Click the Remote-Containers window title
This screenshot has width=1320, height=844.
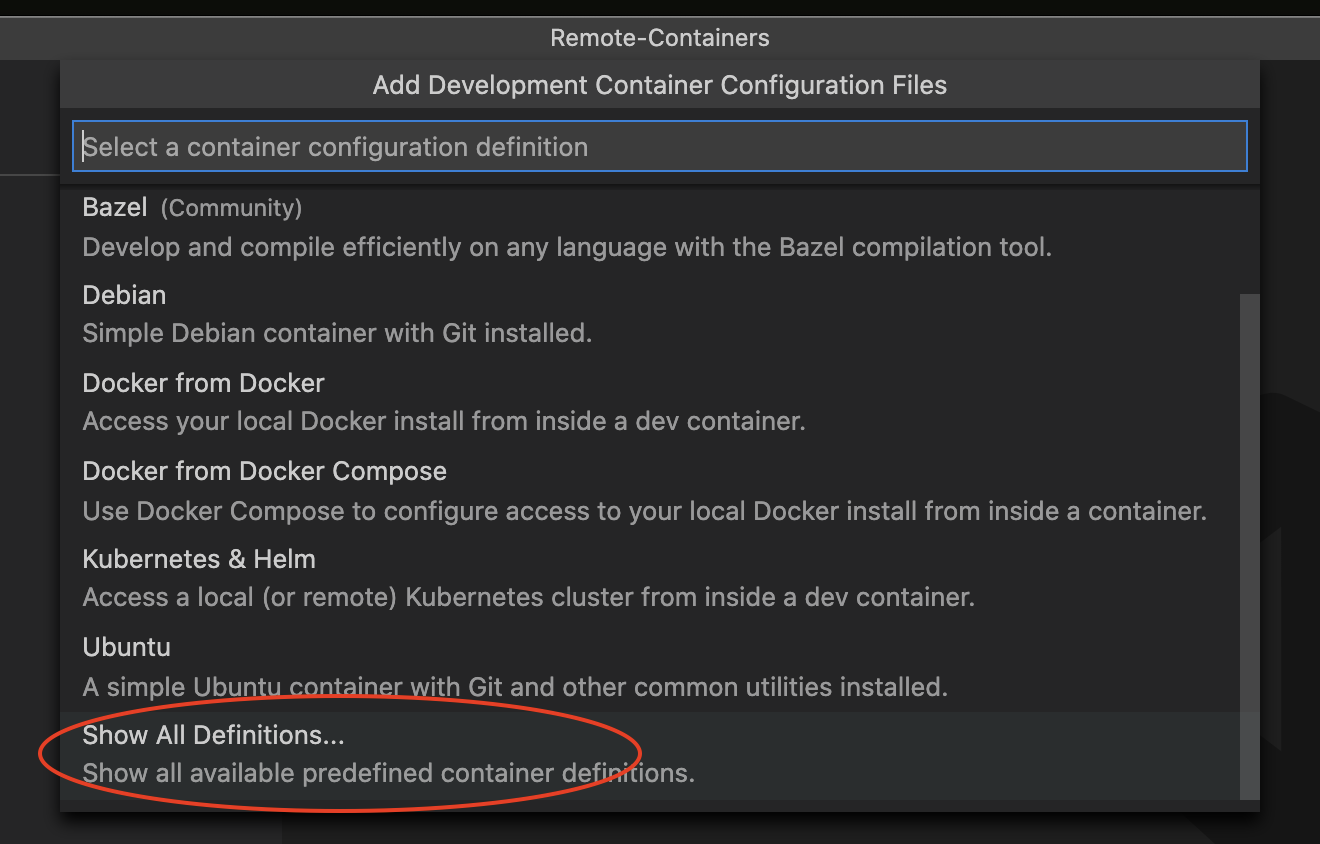pos(660,38)
